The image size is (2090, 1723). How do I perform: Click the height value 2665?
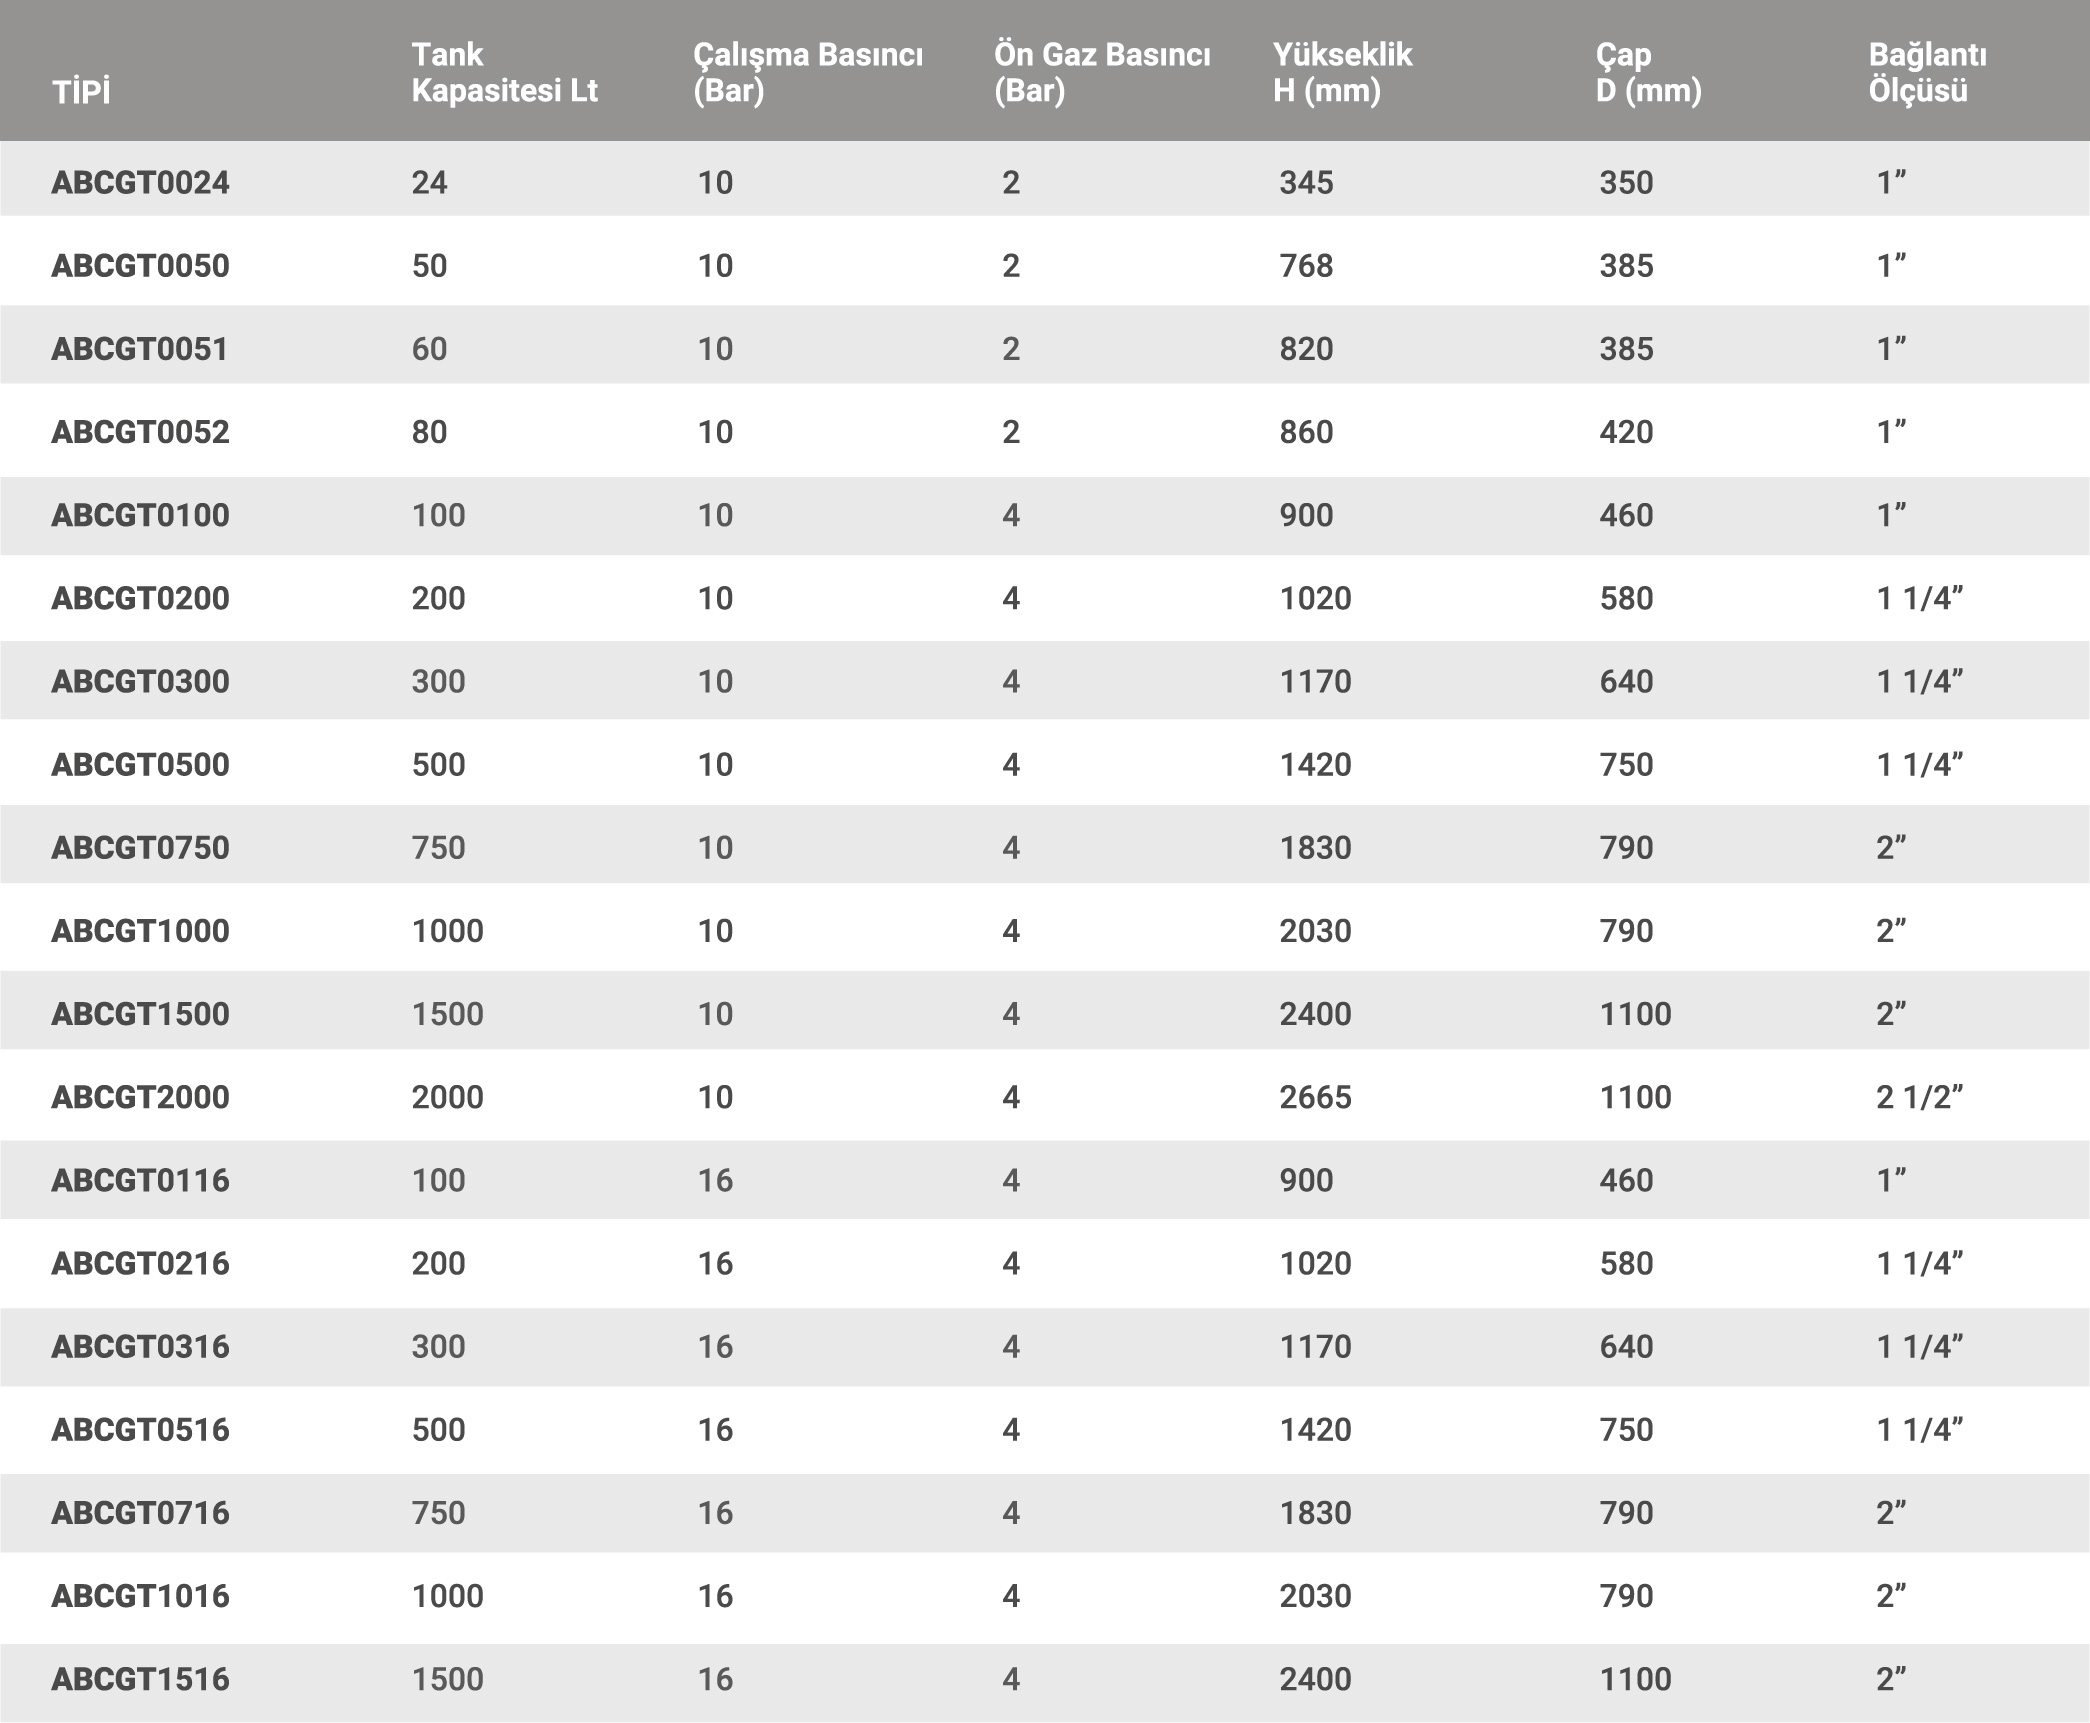coord(1315,1096)
